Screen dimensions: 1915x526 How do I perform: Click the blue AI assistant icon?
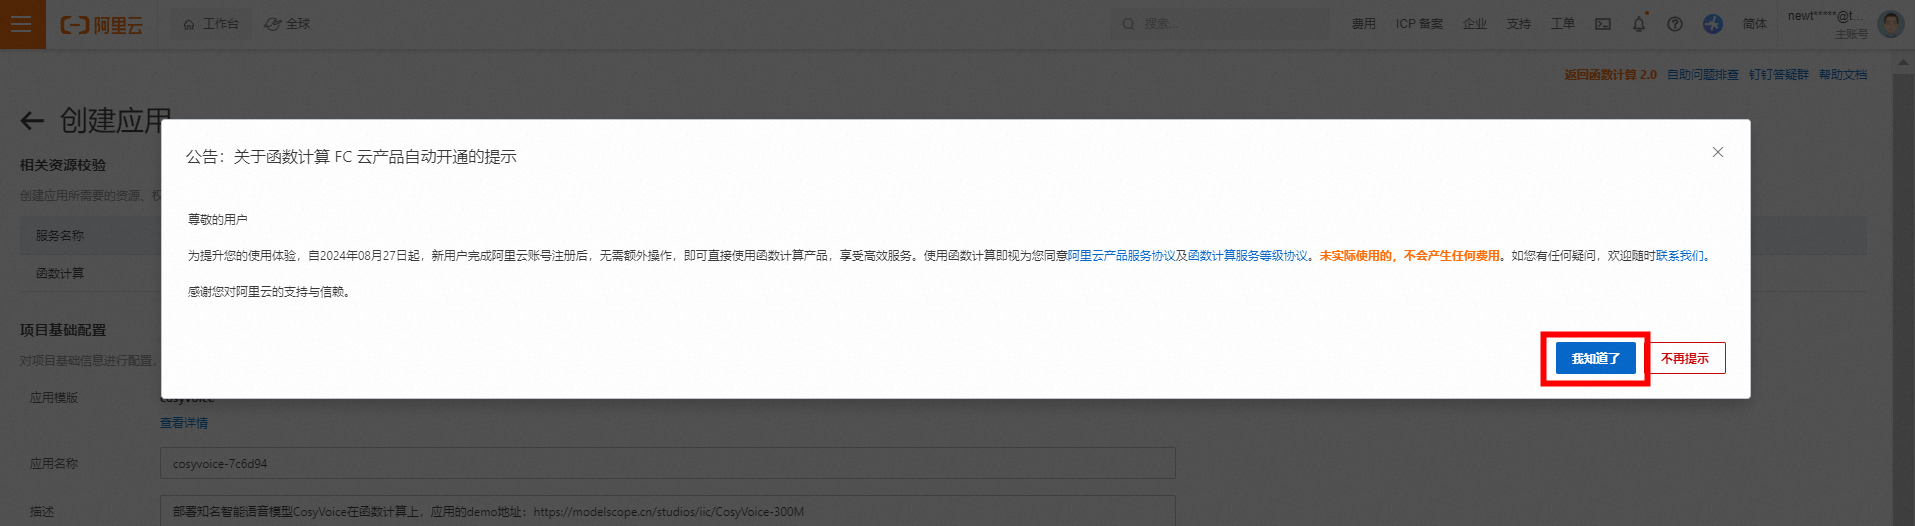point(1713,24)
